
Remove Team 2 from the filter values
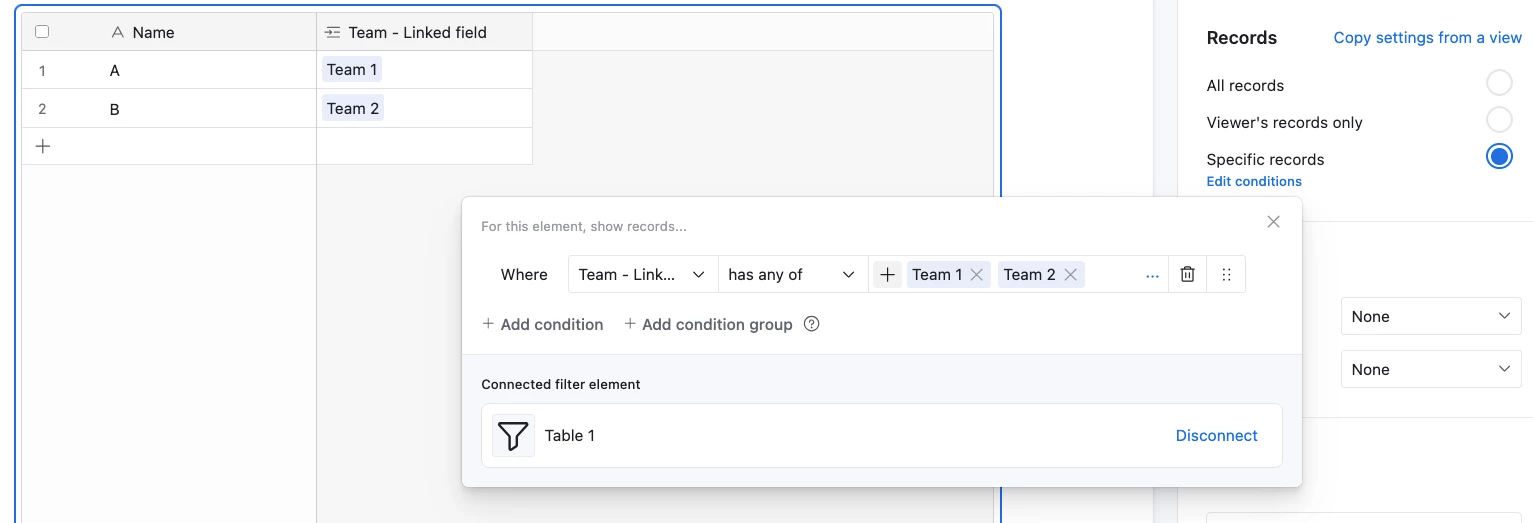point(1070,274)
